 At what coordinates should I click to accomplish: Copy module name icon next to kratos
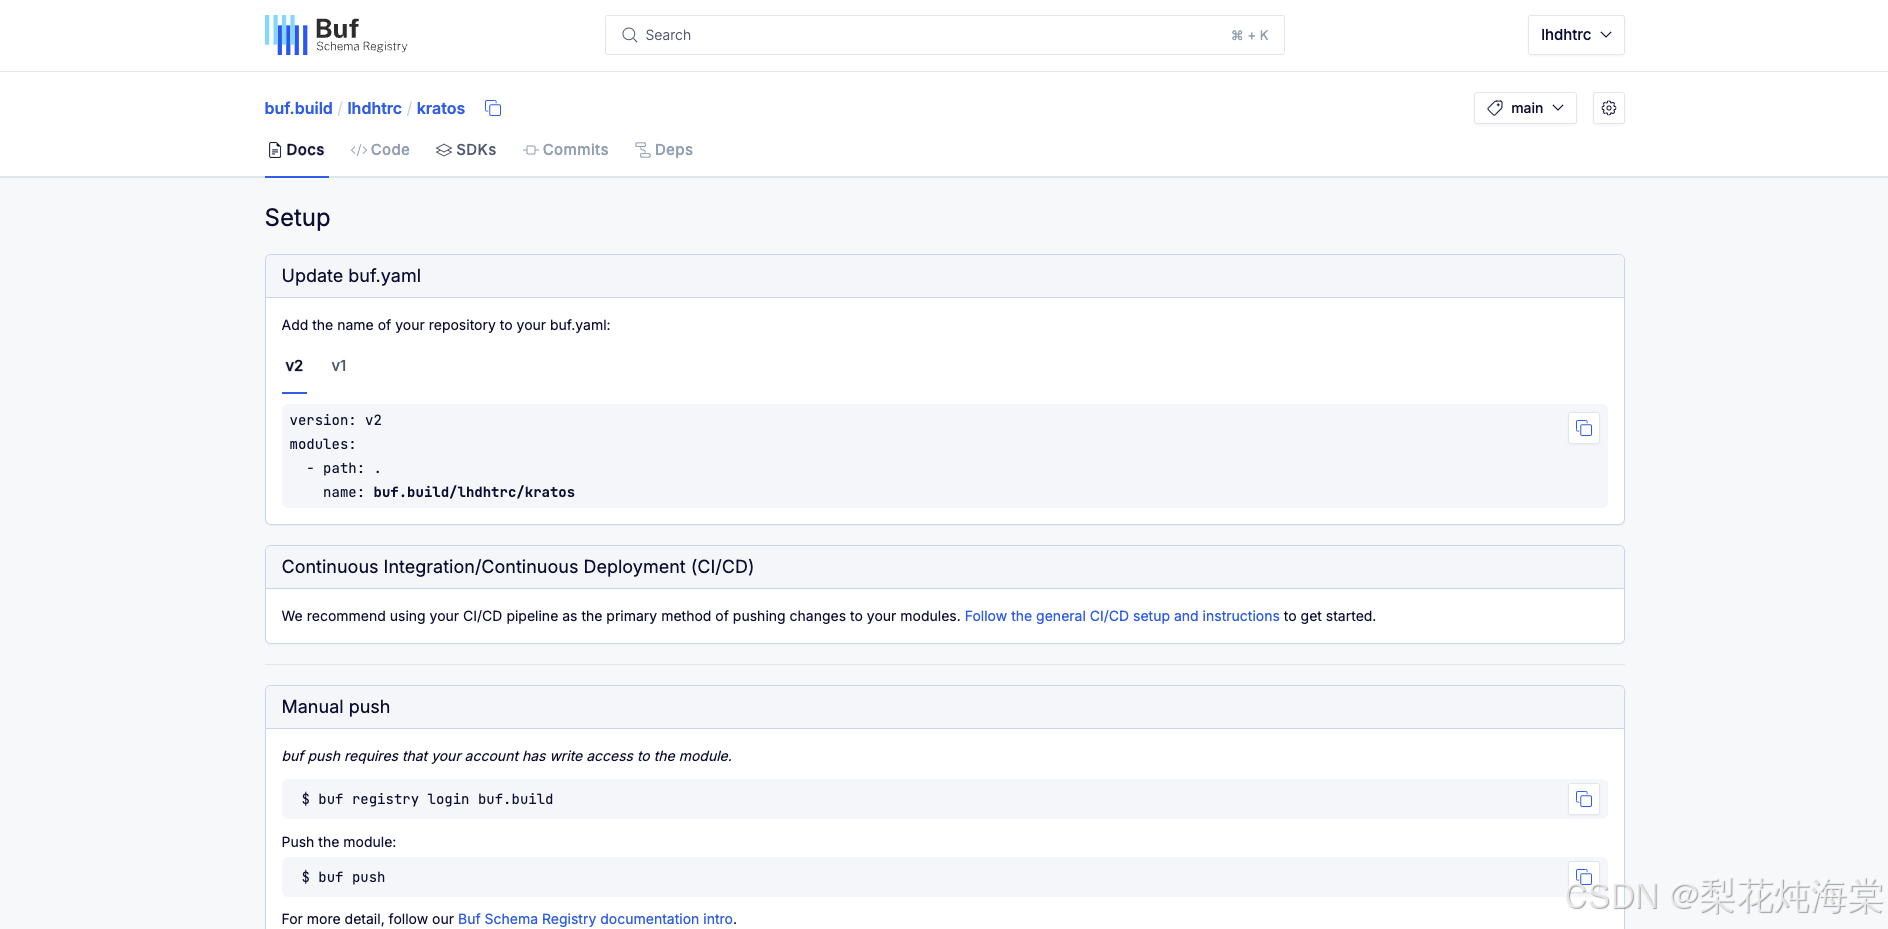pos(493,108)
